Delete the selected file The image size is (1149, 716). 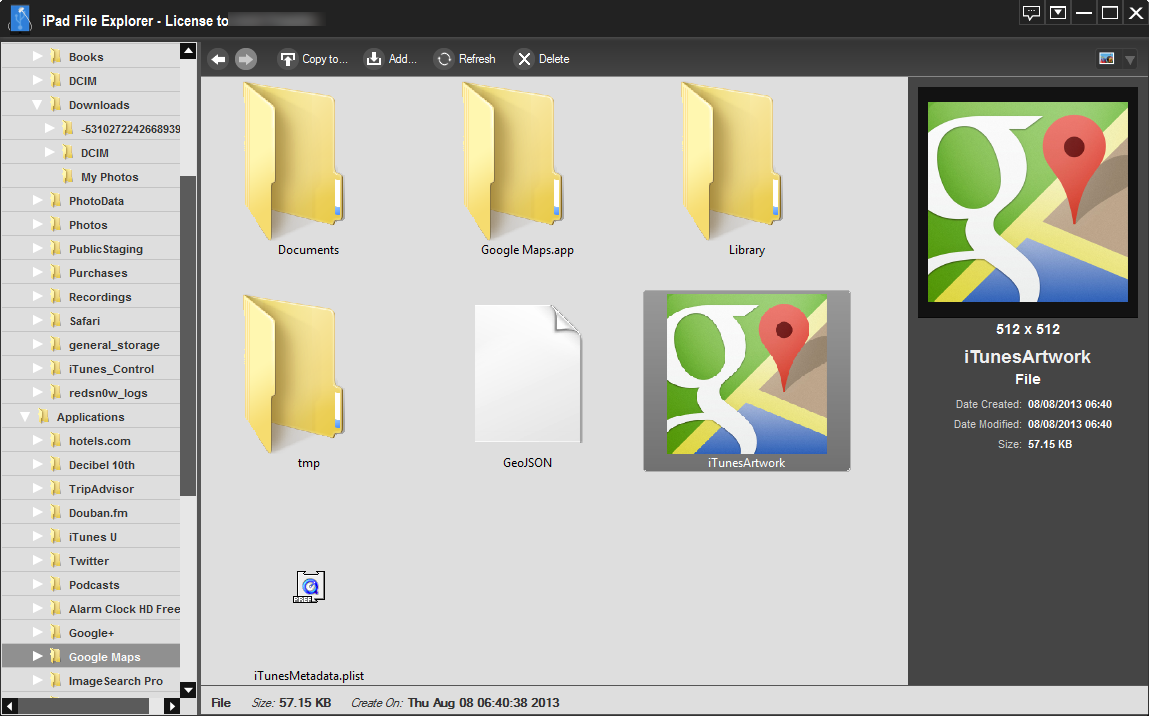pos(542,59)
